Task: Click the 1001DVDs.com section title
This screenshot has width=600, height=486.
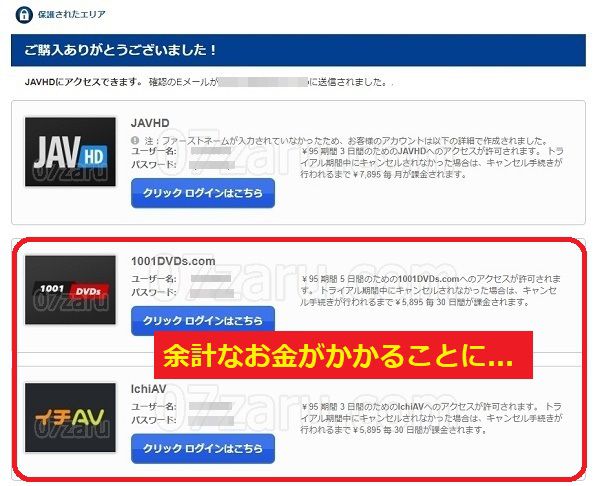Action: point(173,261)
